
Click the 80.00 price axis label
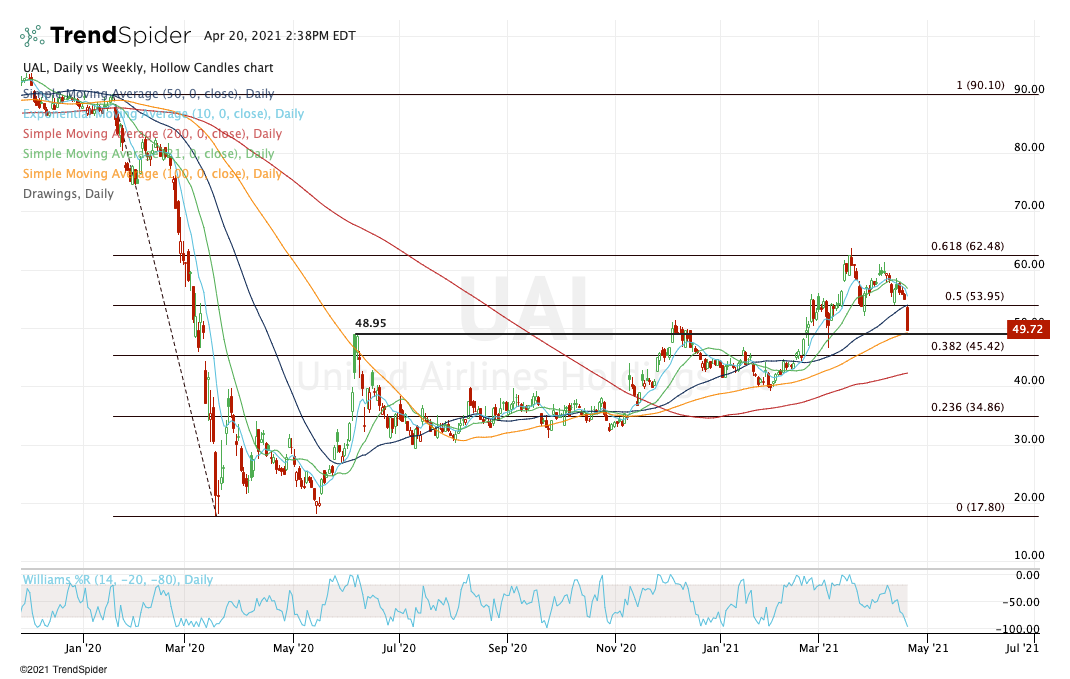[x=1029, y=147]
